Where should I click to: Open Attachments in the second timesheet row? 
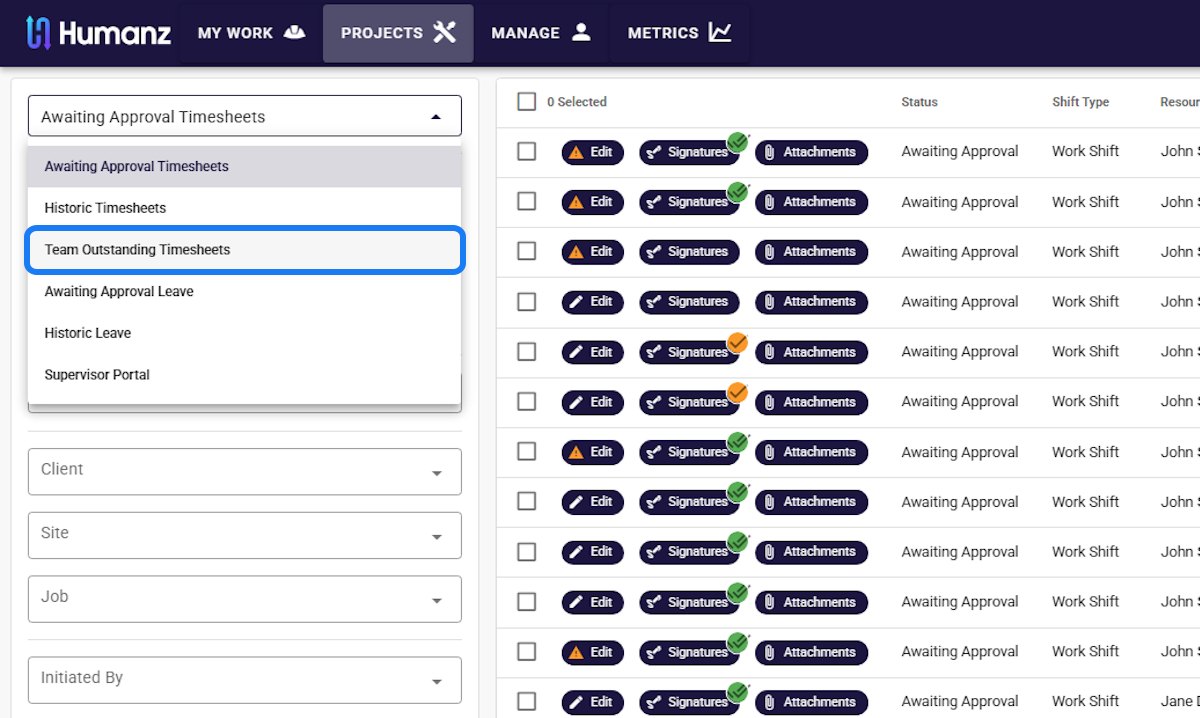click(x=811, y=202)
